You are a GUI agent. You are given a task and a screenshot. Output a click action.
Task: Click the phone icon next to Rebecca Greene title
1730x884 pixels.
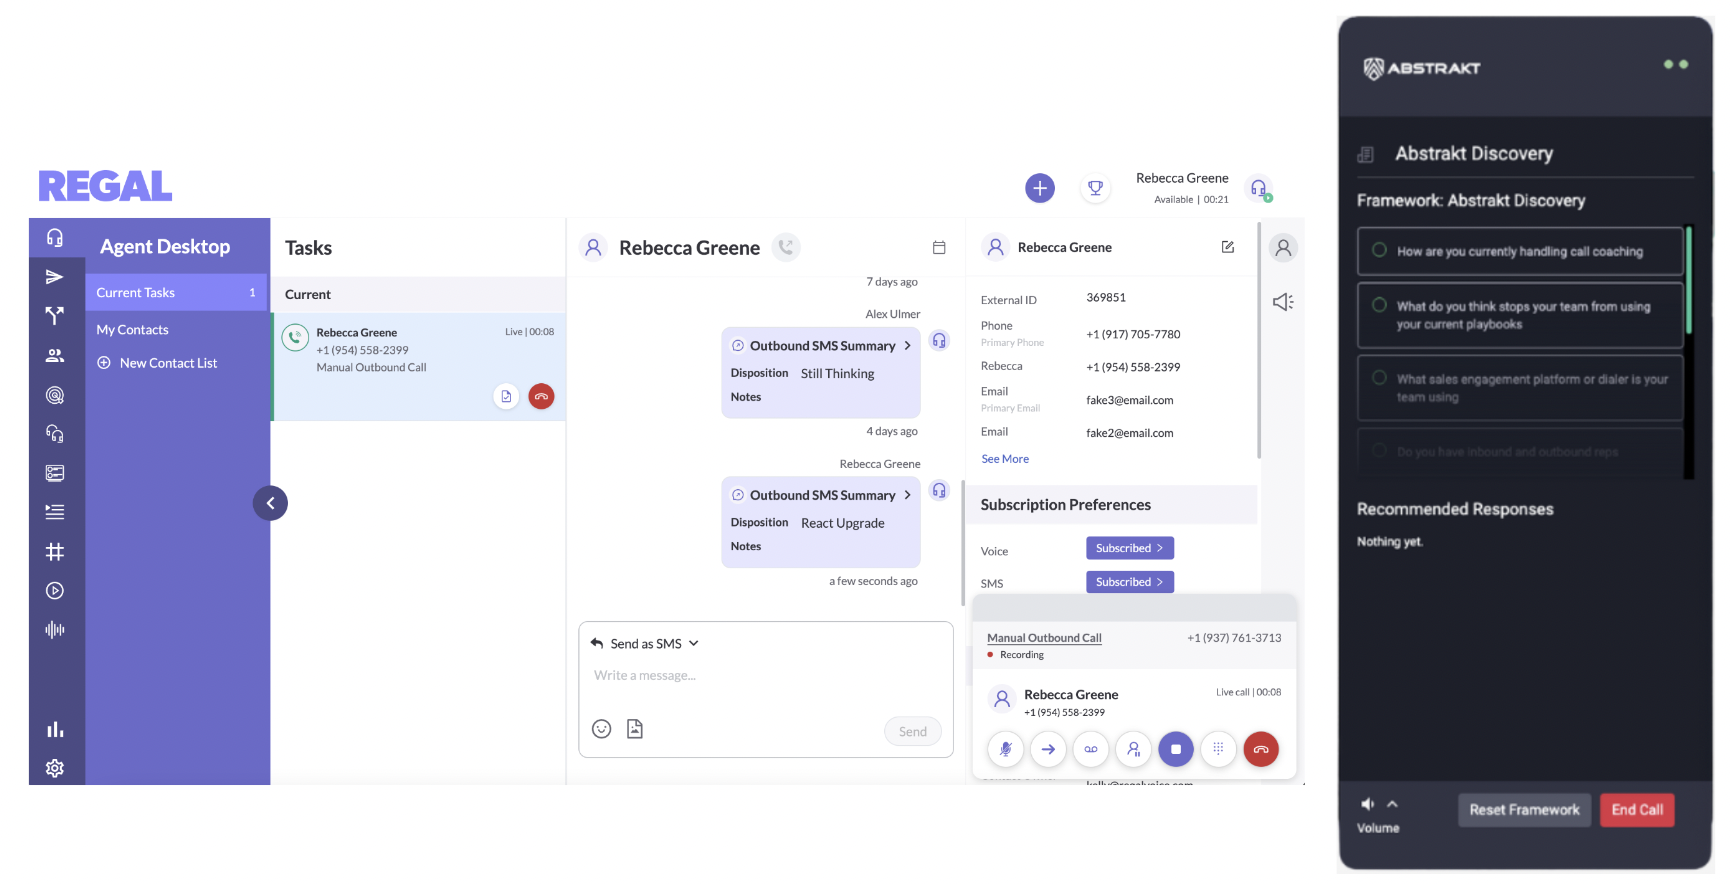787,247
